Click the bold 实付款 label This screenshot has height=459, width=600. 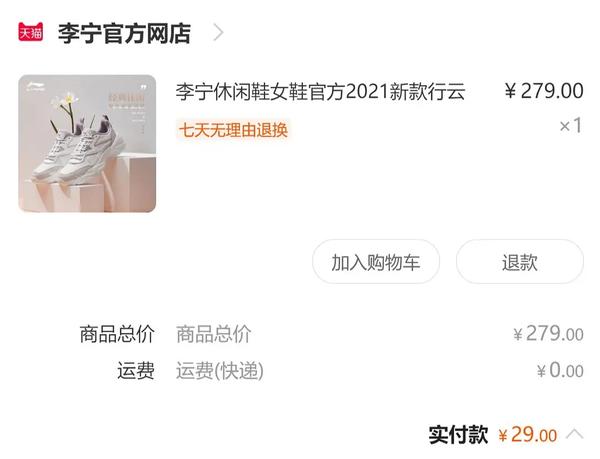(458, 435)
